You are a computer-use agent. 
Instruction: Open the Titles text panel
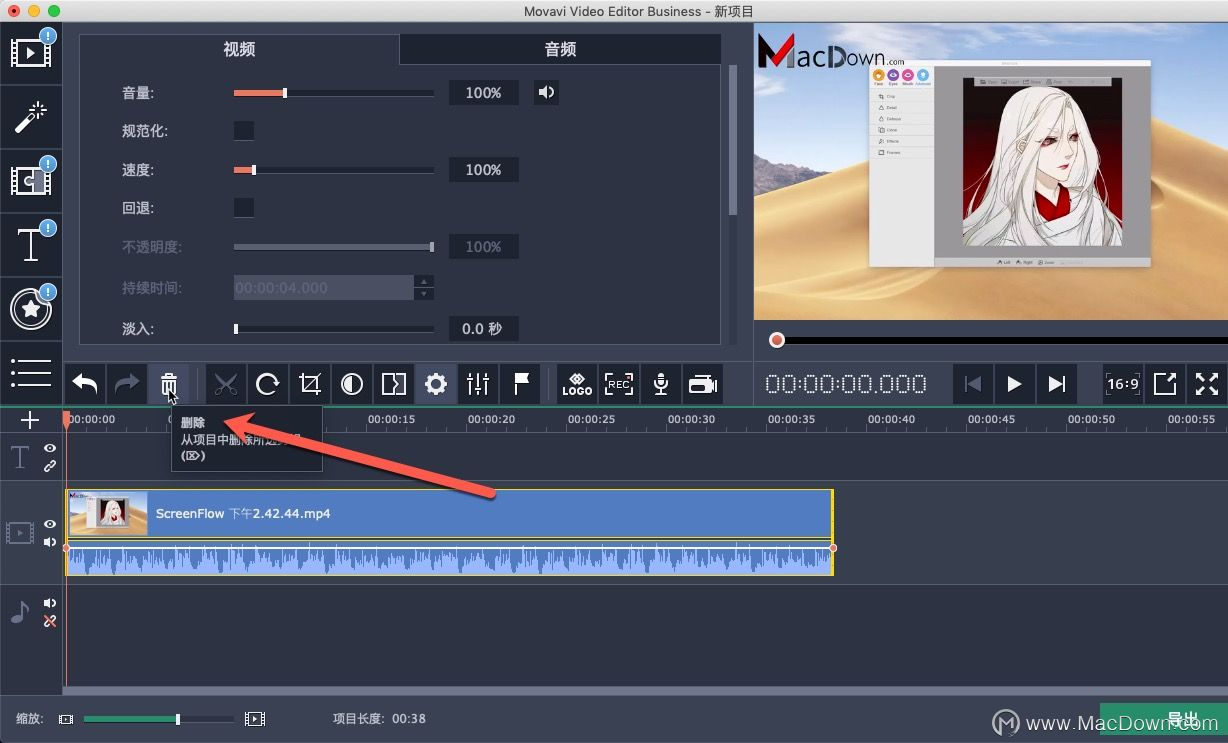pos(31,245)
